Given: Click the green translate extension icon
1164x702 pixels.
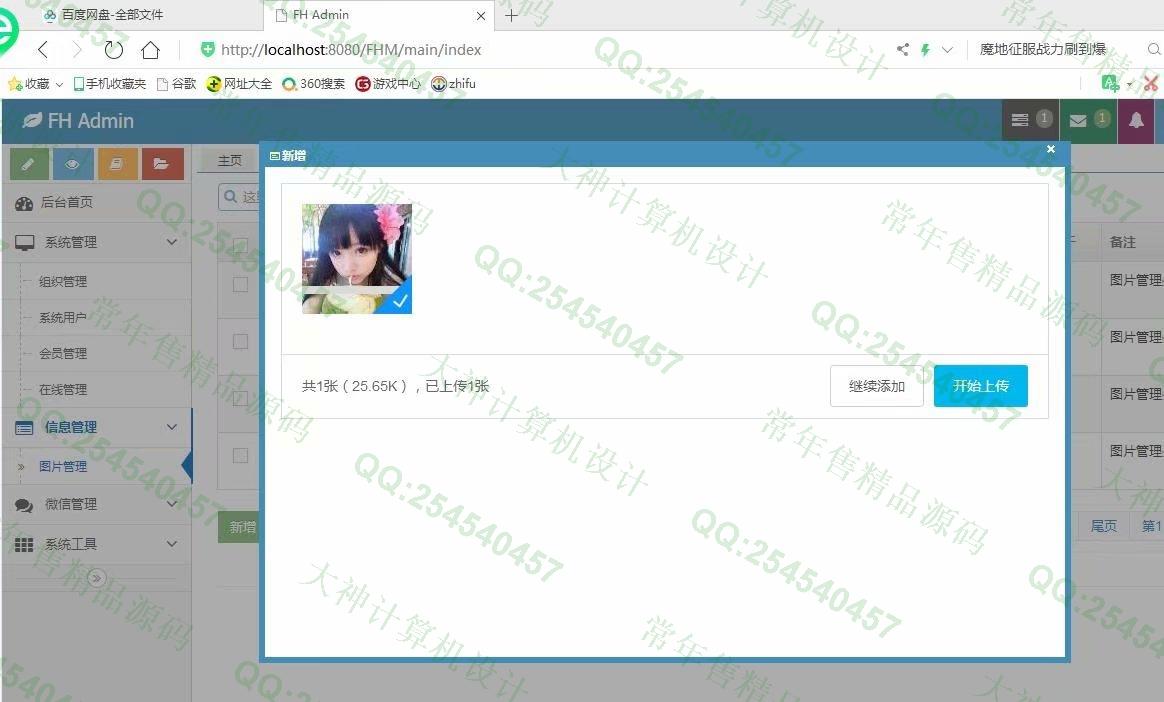Looking at the screenshot, I should click(1111, 83).
